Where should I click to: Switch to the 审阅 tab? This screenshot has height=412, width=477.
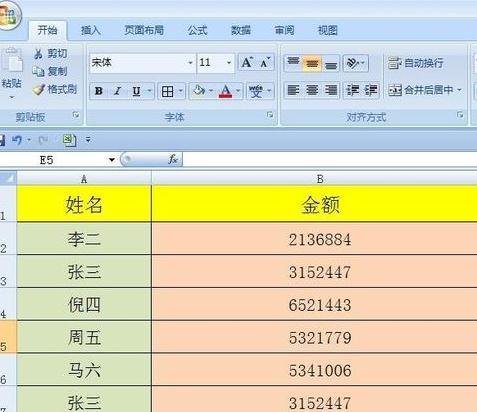point(284,30)
